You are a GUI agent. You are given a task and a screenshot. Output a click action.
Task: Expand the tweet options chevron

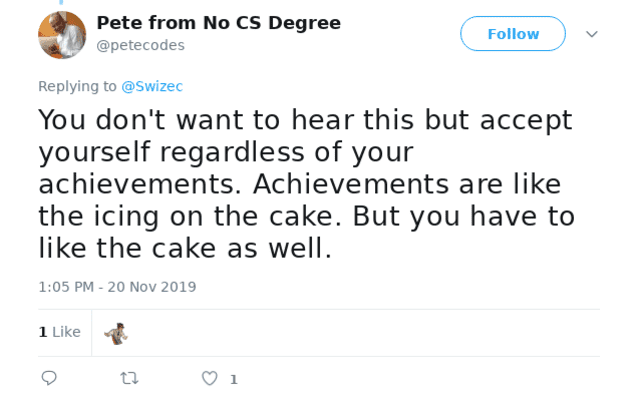pyautogui.click(x=591, y=34)
